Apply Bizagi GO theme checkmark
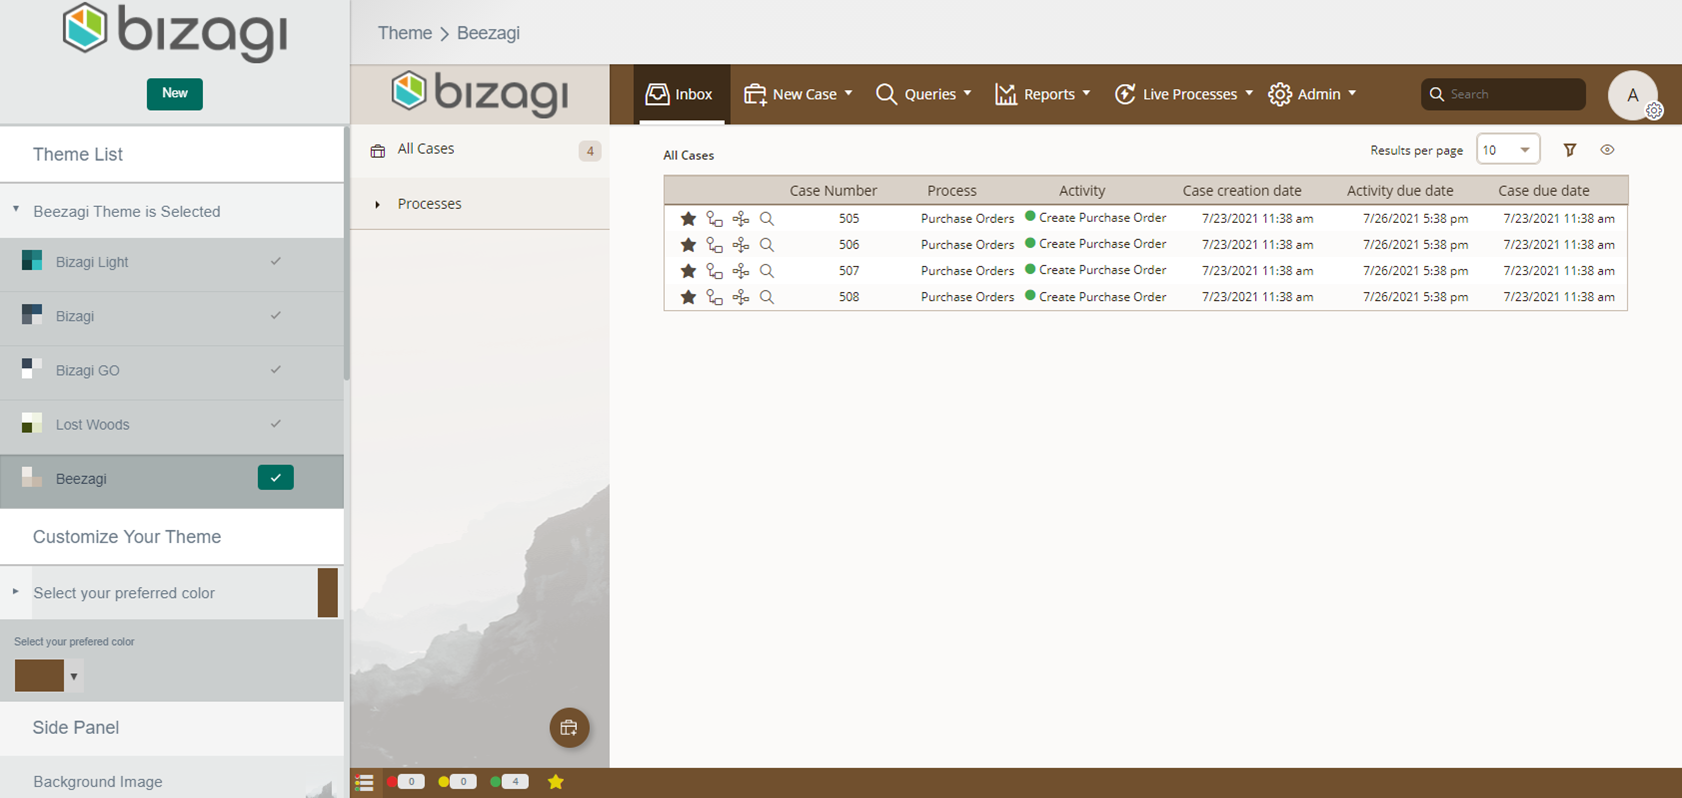The width and height of the screenshot is (1682, 798). tap(275, 369)
